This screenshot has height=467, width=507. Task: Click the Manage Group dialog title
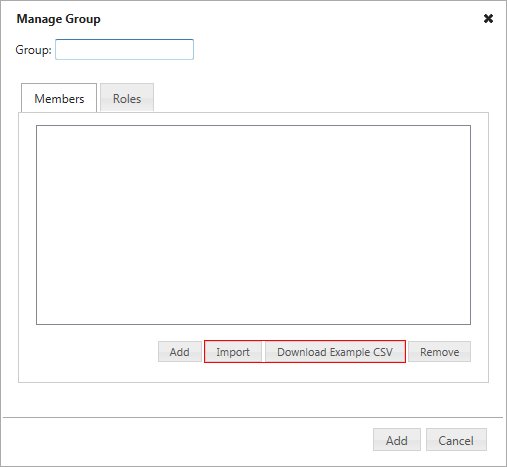[58, 19]
